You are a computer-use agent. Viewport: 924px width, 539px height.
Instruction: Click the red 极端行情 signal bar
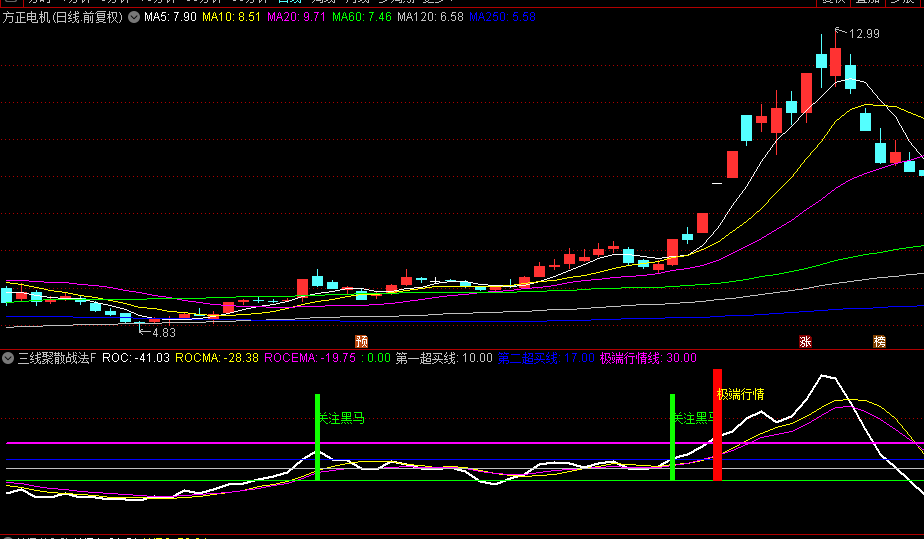[x=717, y=425]
